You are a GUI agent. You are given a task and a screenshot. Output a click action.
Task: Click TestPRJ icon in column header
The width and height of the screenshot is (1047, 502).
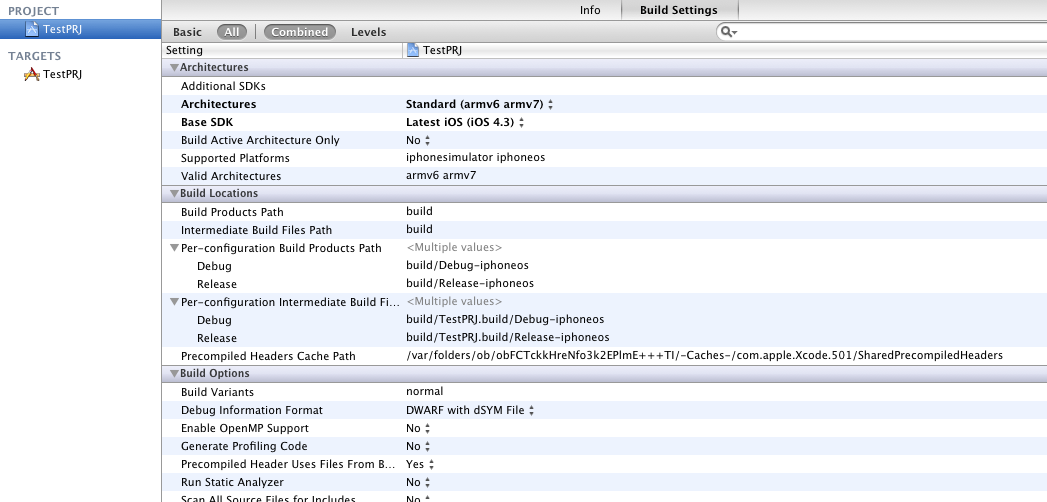click(413, 50)
